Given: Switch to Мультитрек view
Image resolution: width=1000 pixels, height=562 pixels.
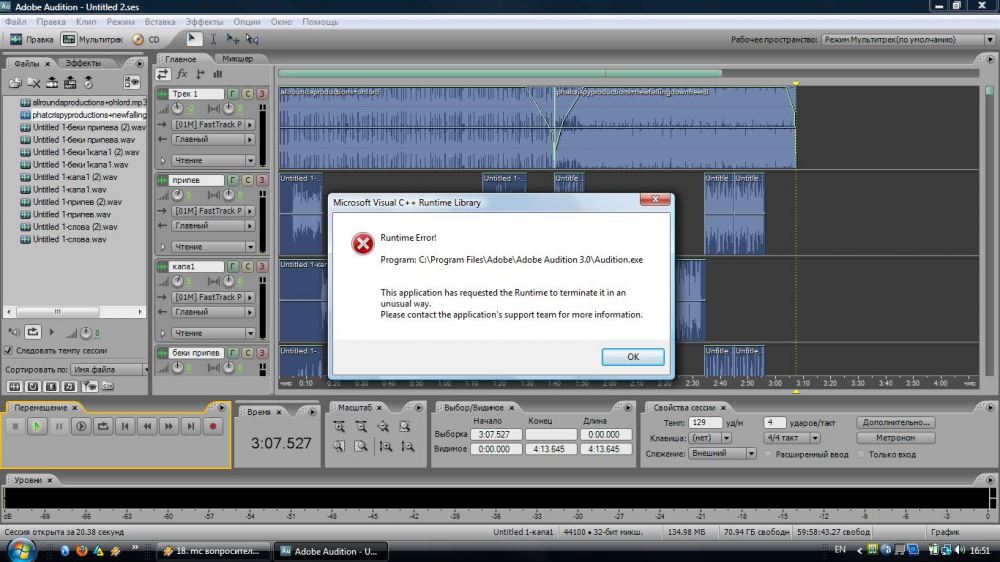Looking at the screenshot, I should click(x=92, y=40).
